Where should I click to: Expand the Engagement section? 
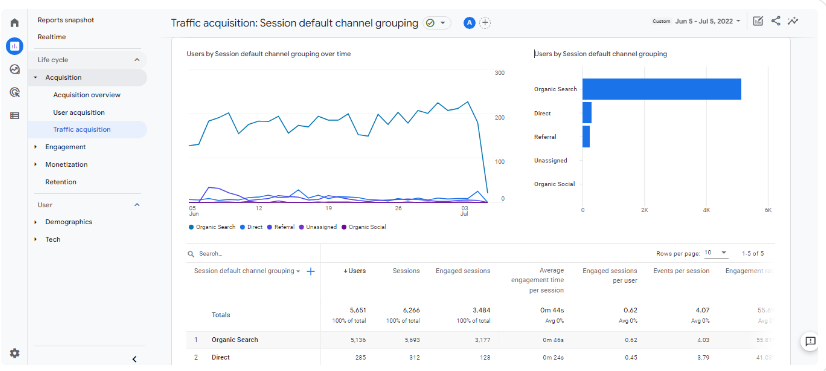(65, 147)
